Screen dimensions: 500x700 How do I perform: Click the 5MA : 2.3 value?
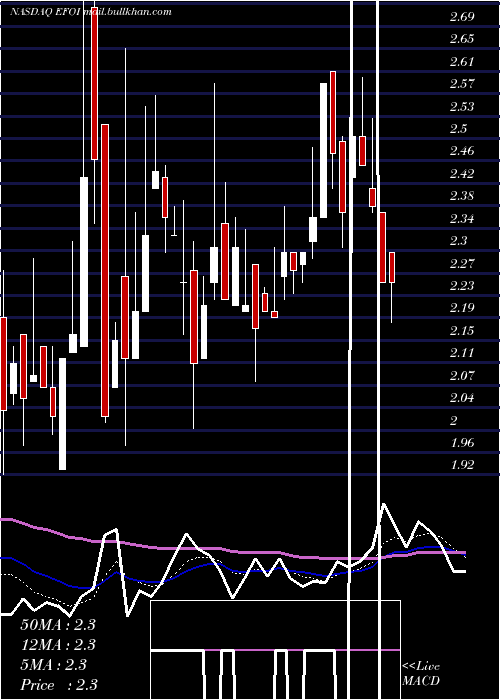tap(54, 665)
